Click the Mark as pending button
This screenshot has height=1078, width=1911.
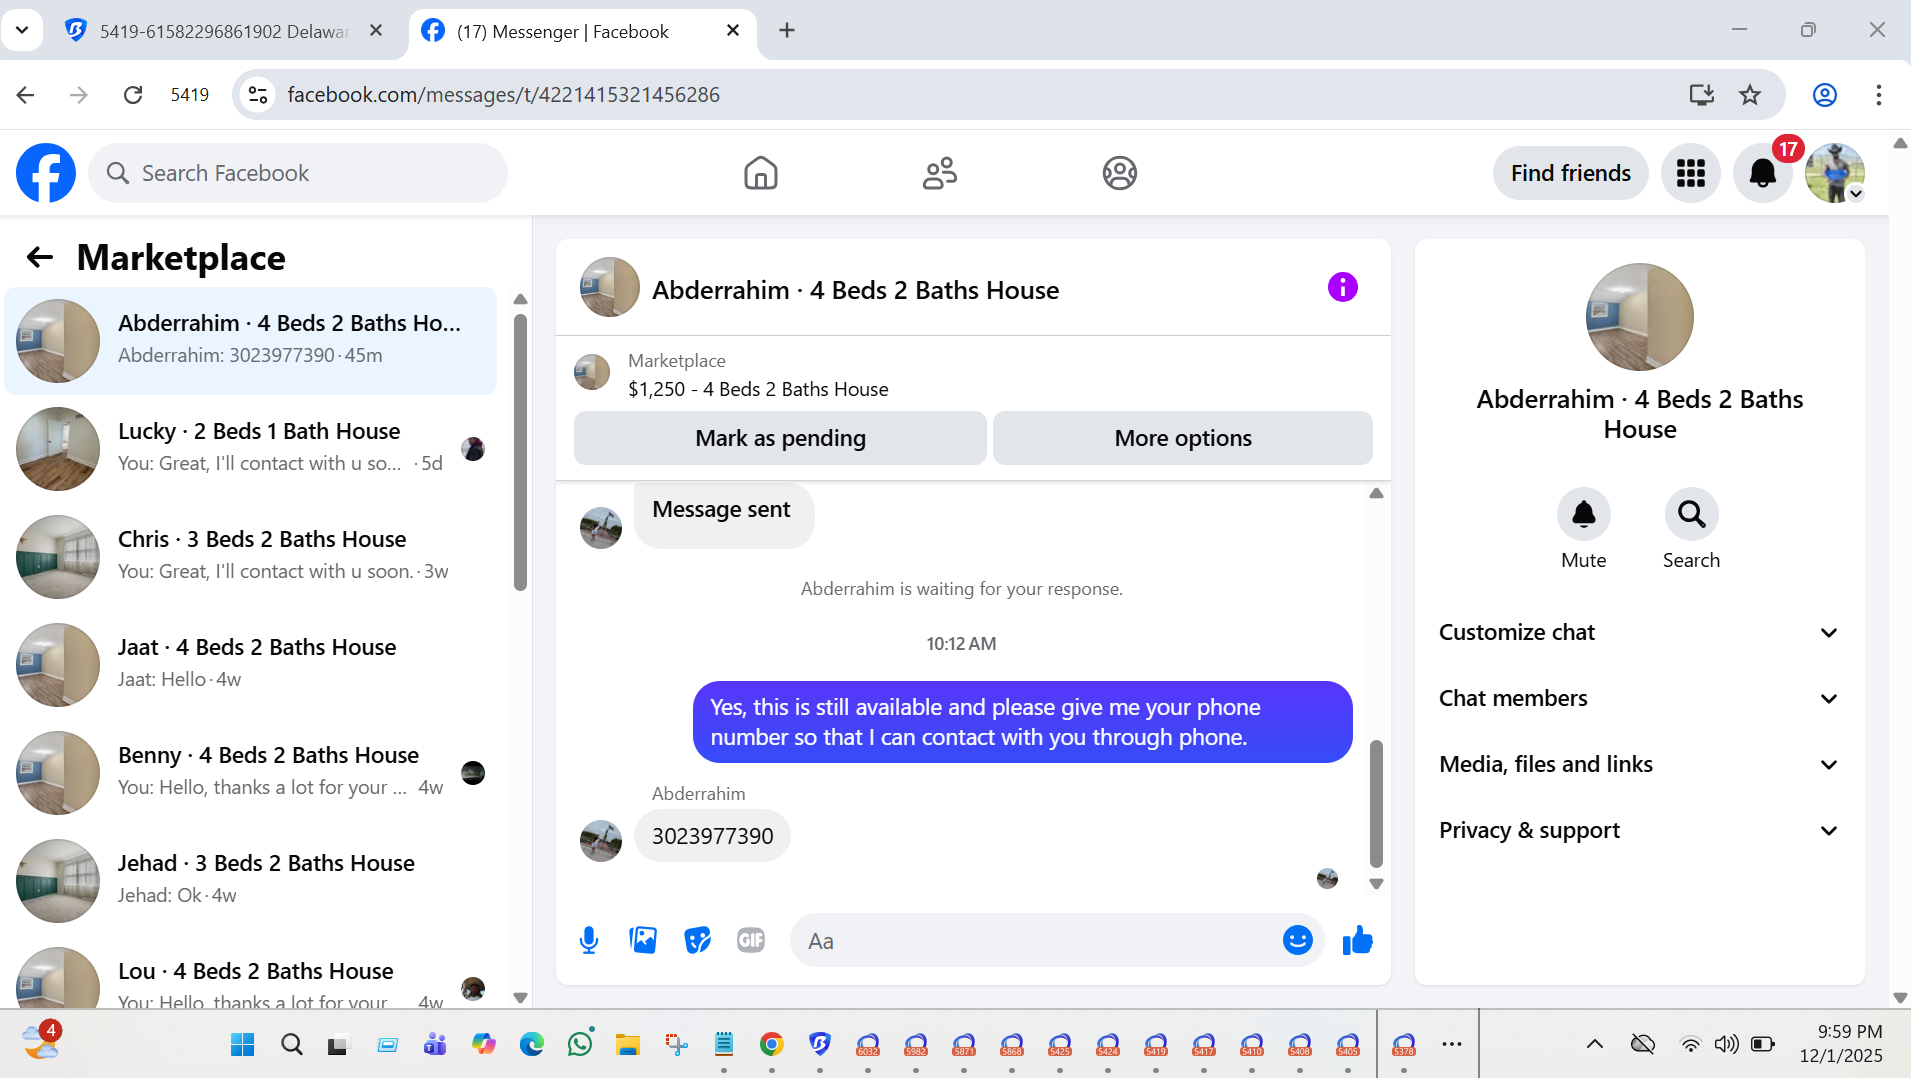point(780,438)
